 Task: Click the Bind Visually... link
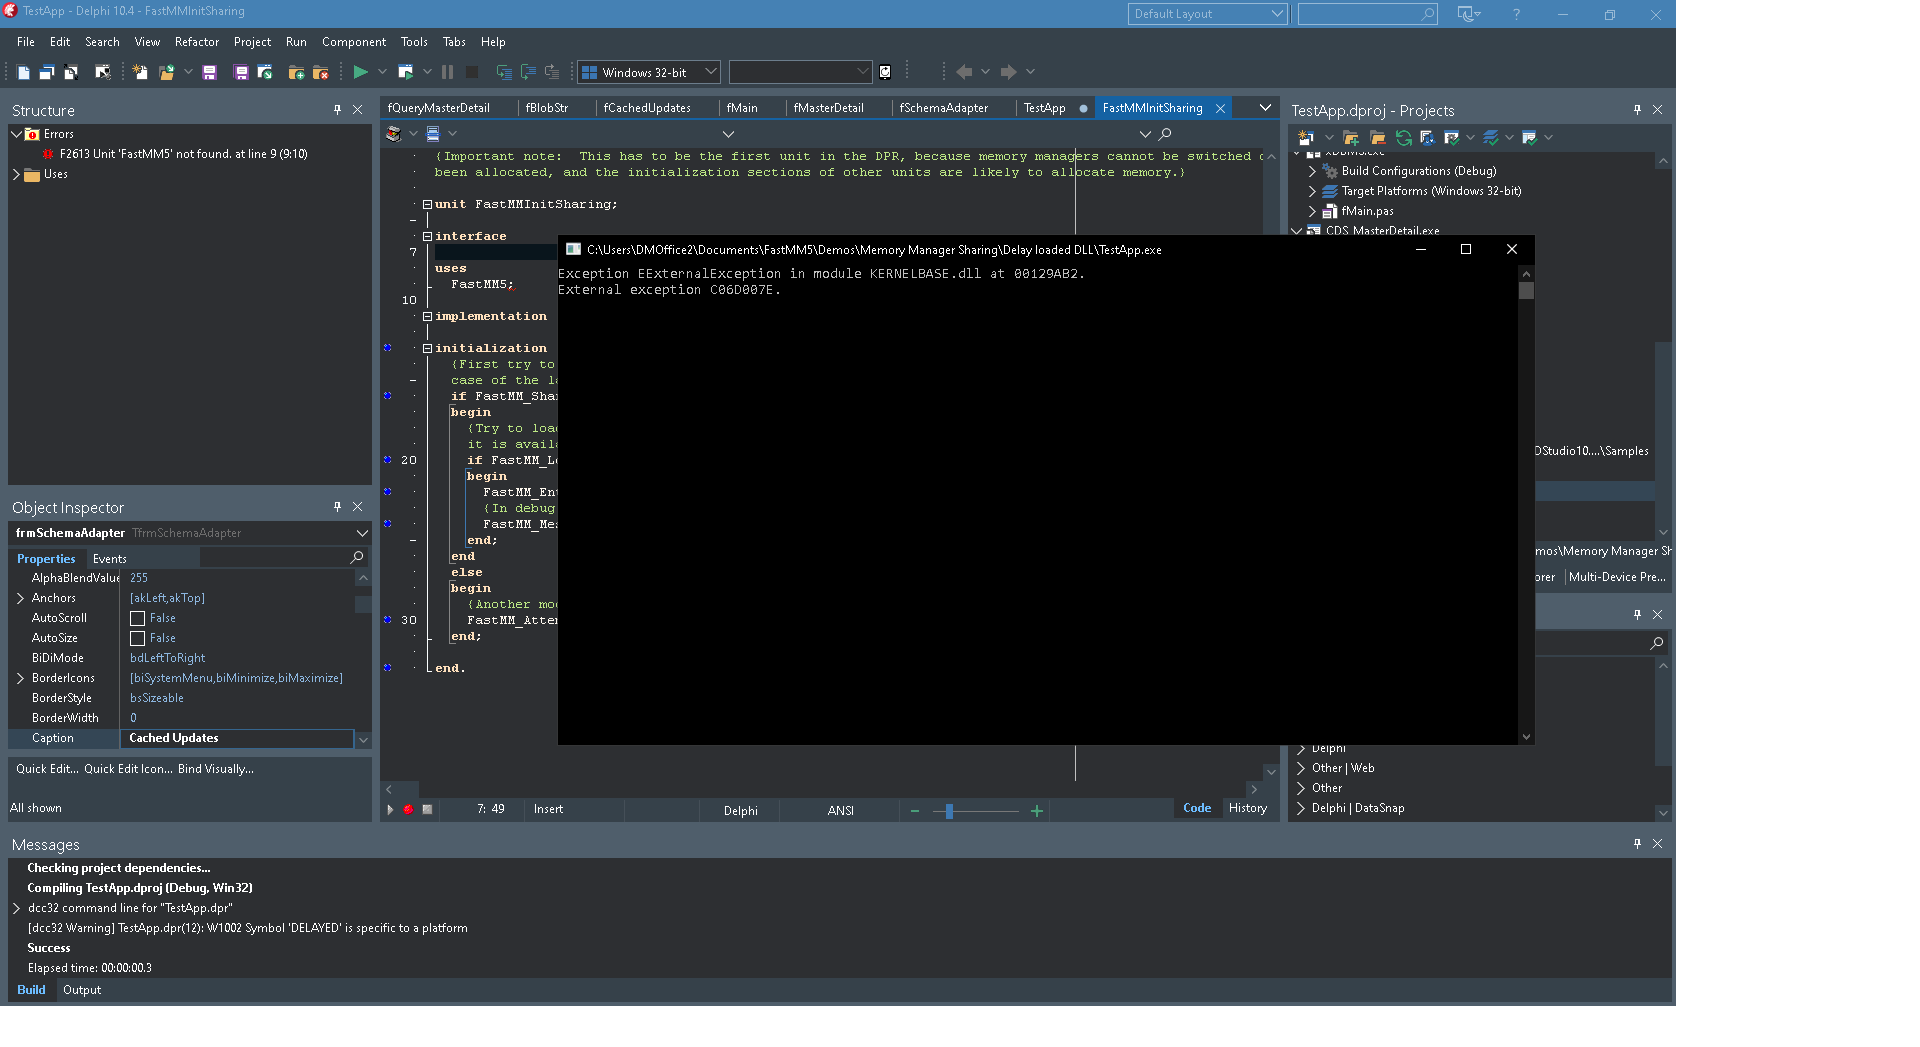click(216, 769)
